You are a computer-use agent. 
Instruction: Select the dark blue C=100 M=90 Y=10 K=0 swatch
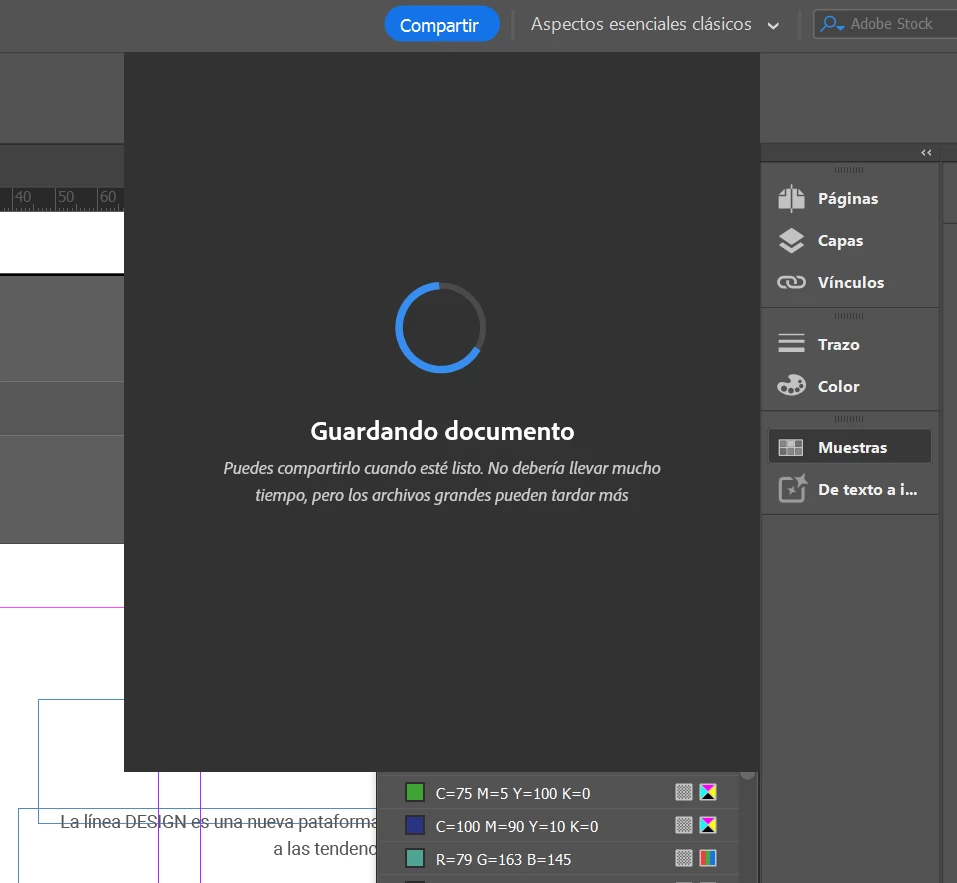pos(415,825)
